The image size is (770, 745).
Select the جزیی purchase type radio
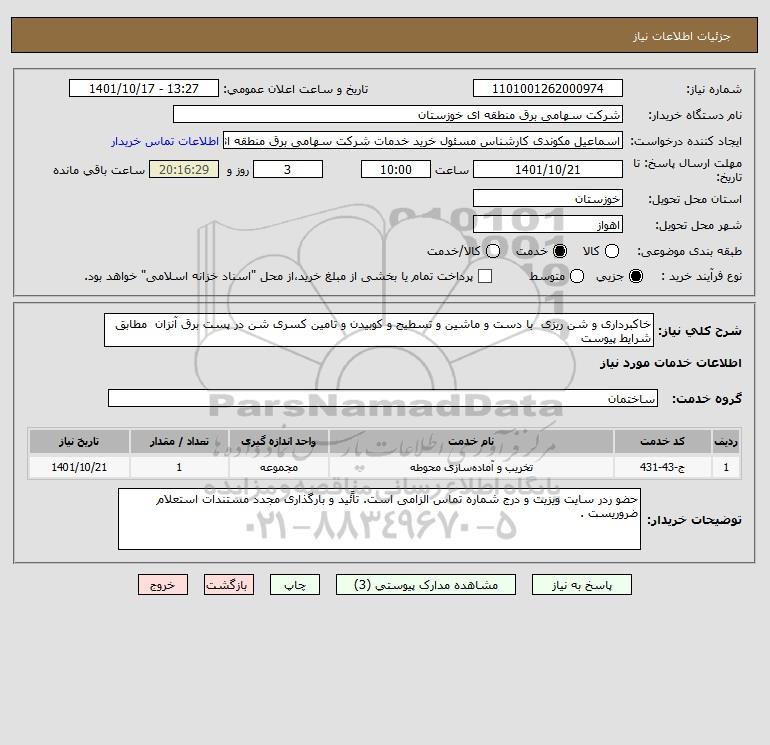(x=635, y=276)
